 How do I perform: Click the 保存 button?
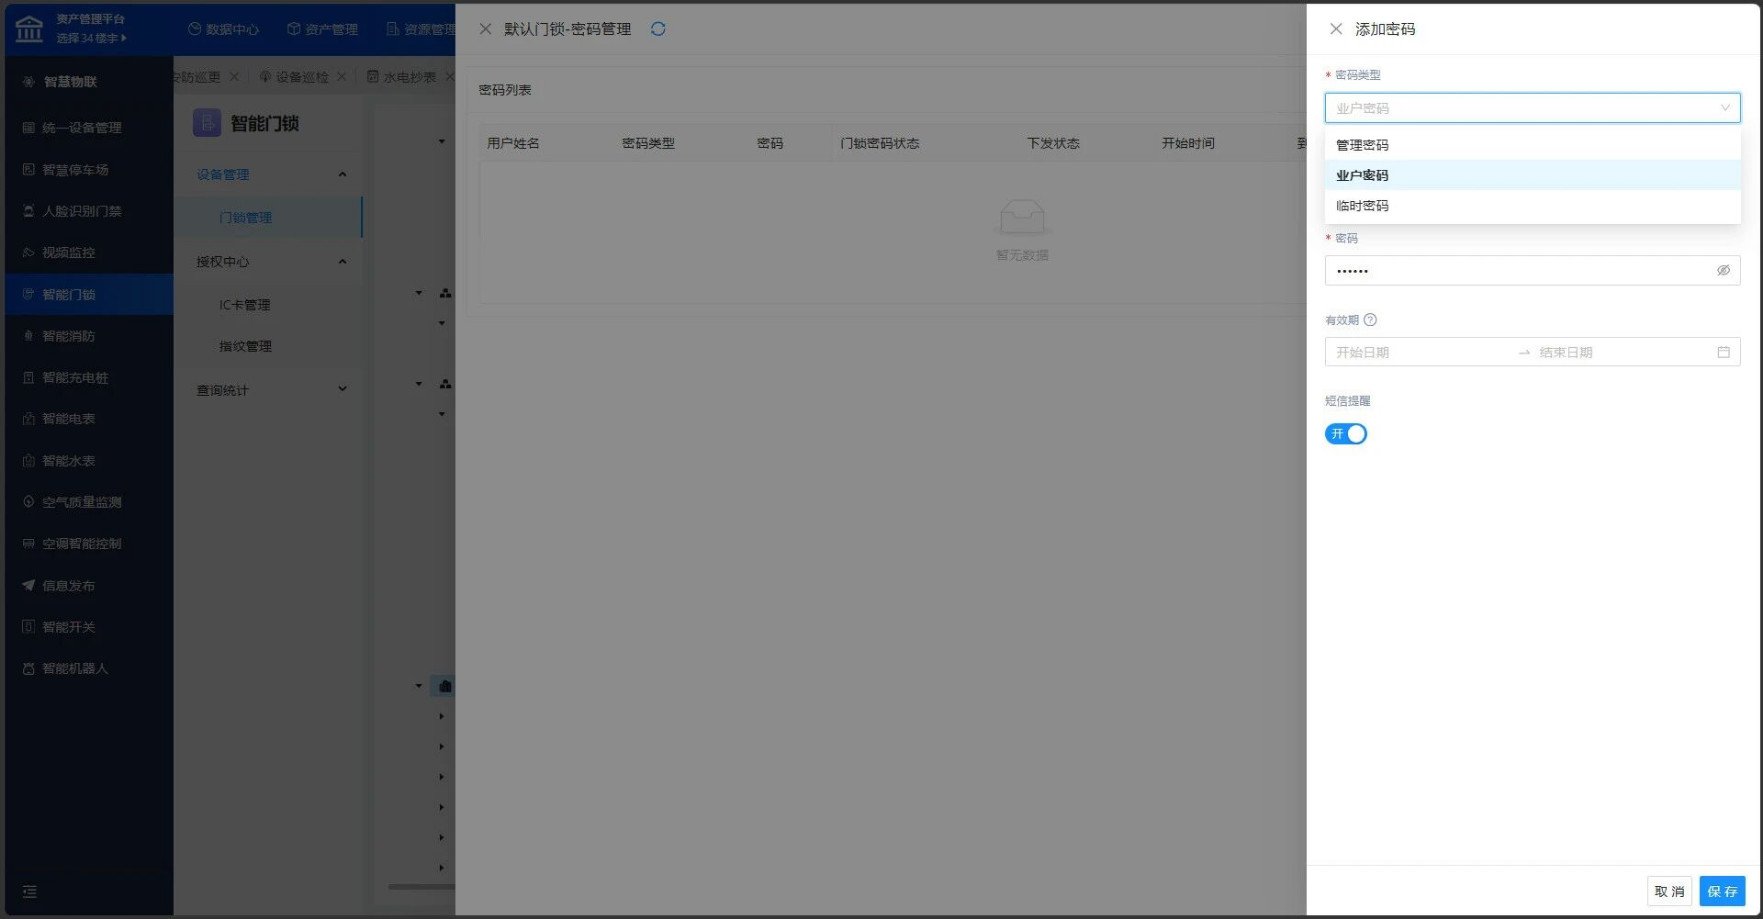1722,891
